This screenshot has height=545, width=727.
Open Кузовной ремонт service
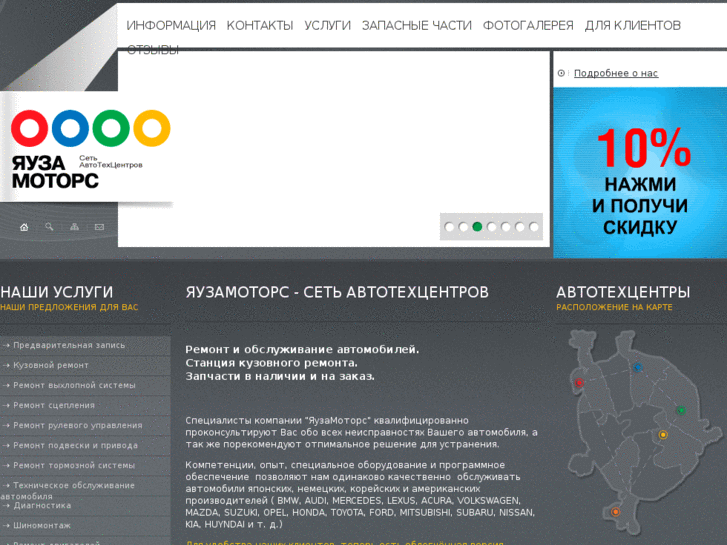tap(85, 365)
